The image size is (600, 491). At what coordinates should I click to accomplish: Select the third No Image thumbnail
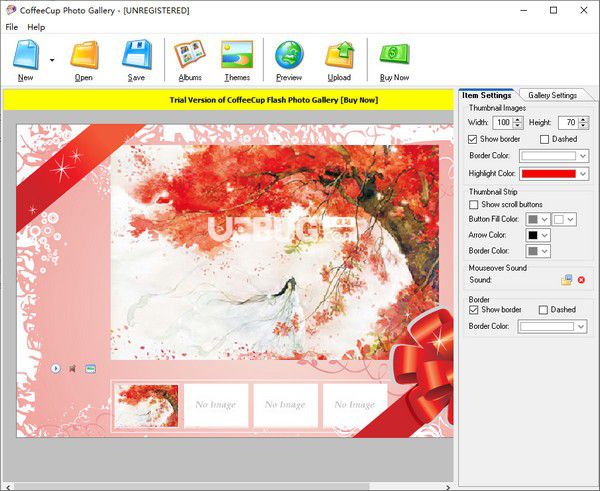pos(285,405)
